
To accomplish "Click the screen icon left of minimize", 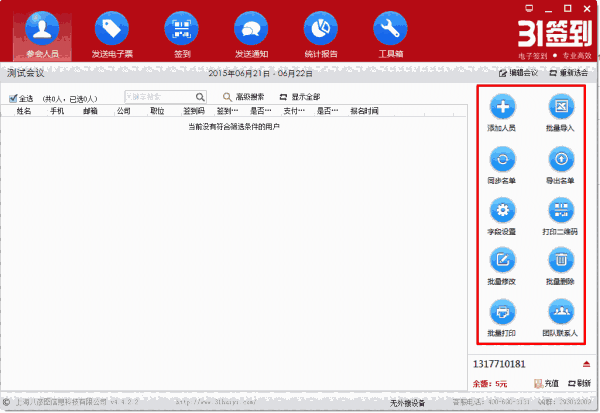I will pyautogui.click(x=529, y=8).
